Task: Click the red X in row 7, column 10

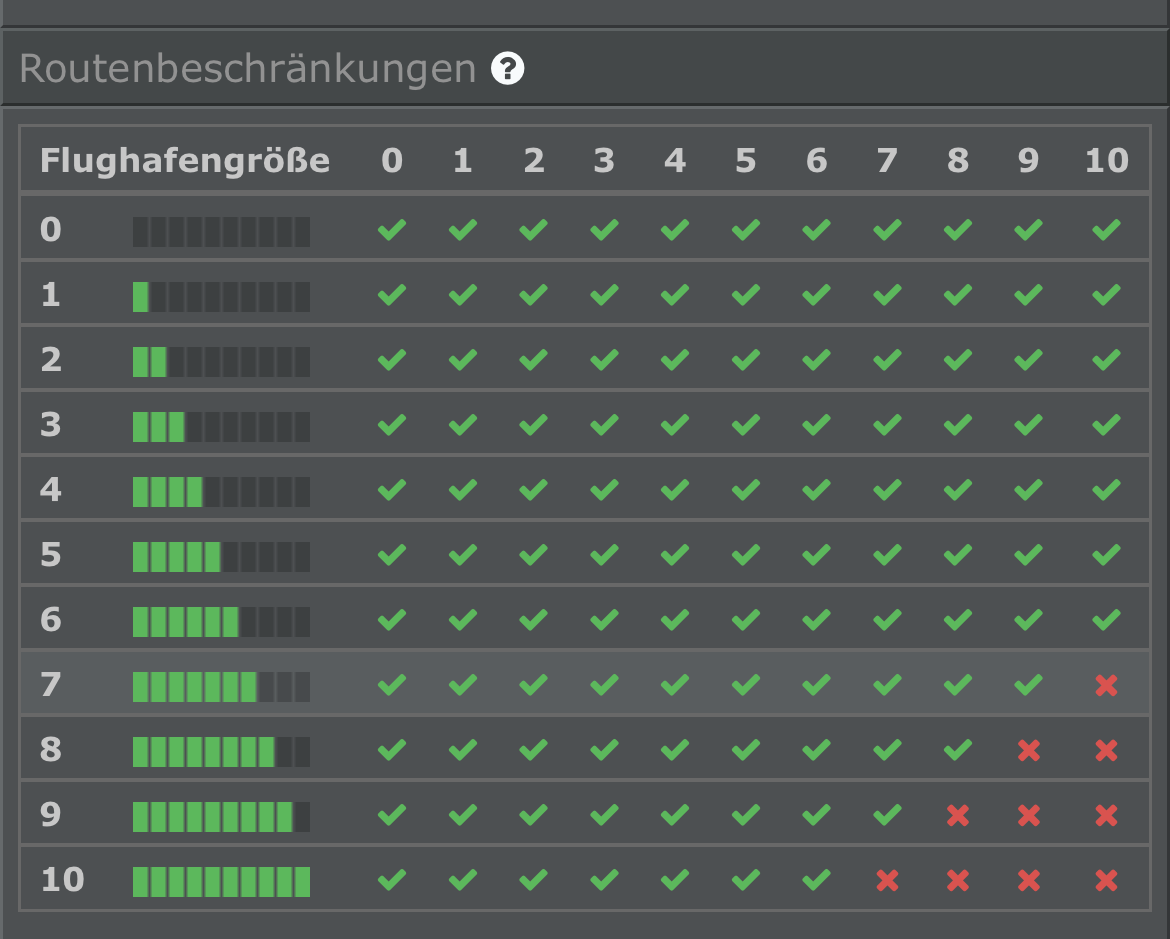Action: (x=1106, y=685)
